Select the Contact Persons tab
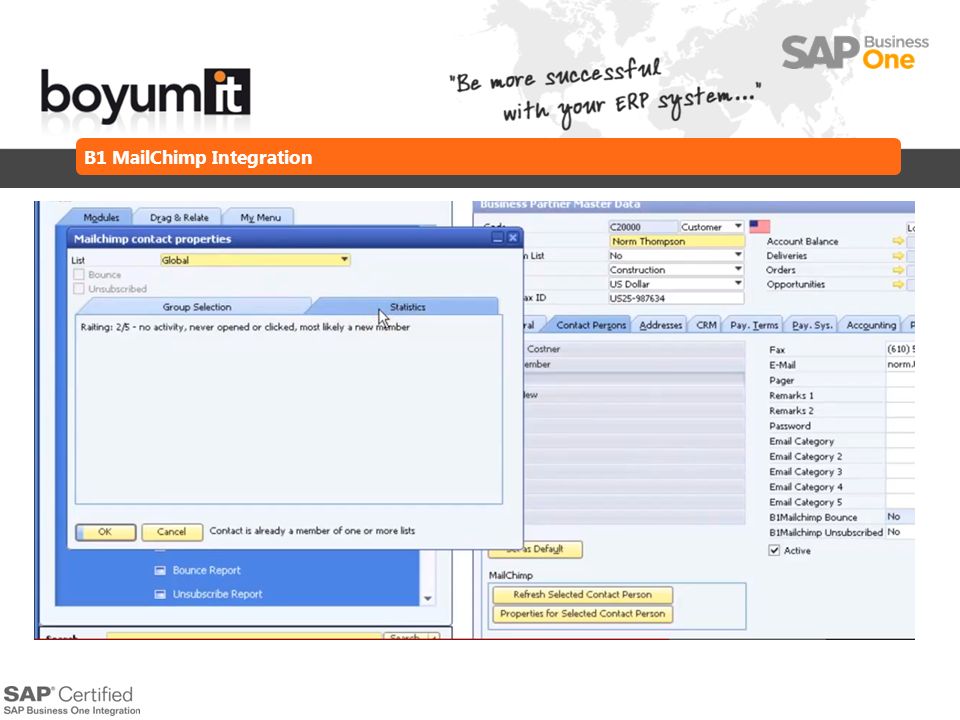Screen dimensions: 960x720 click(591, 325)
